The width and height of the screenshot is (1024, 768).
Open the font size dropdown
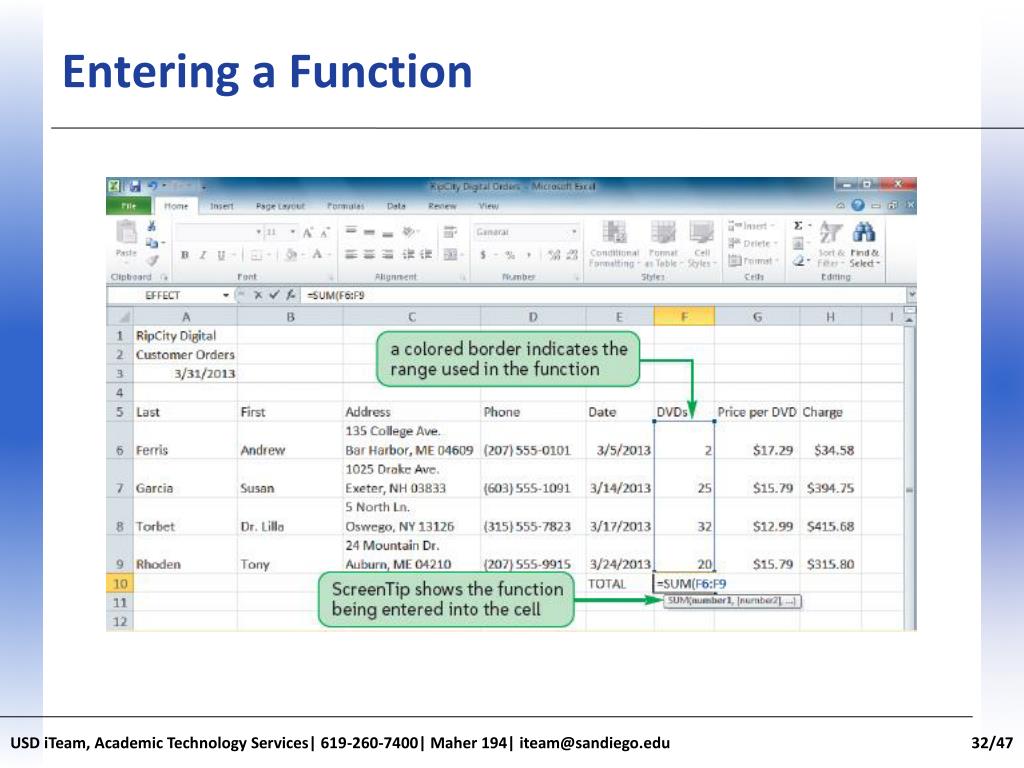pyautogui.click(x=293, y=232)
